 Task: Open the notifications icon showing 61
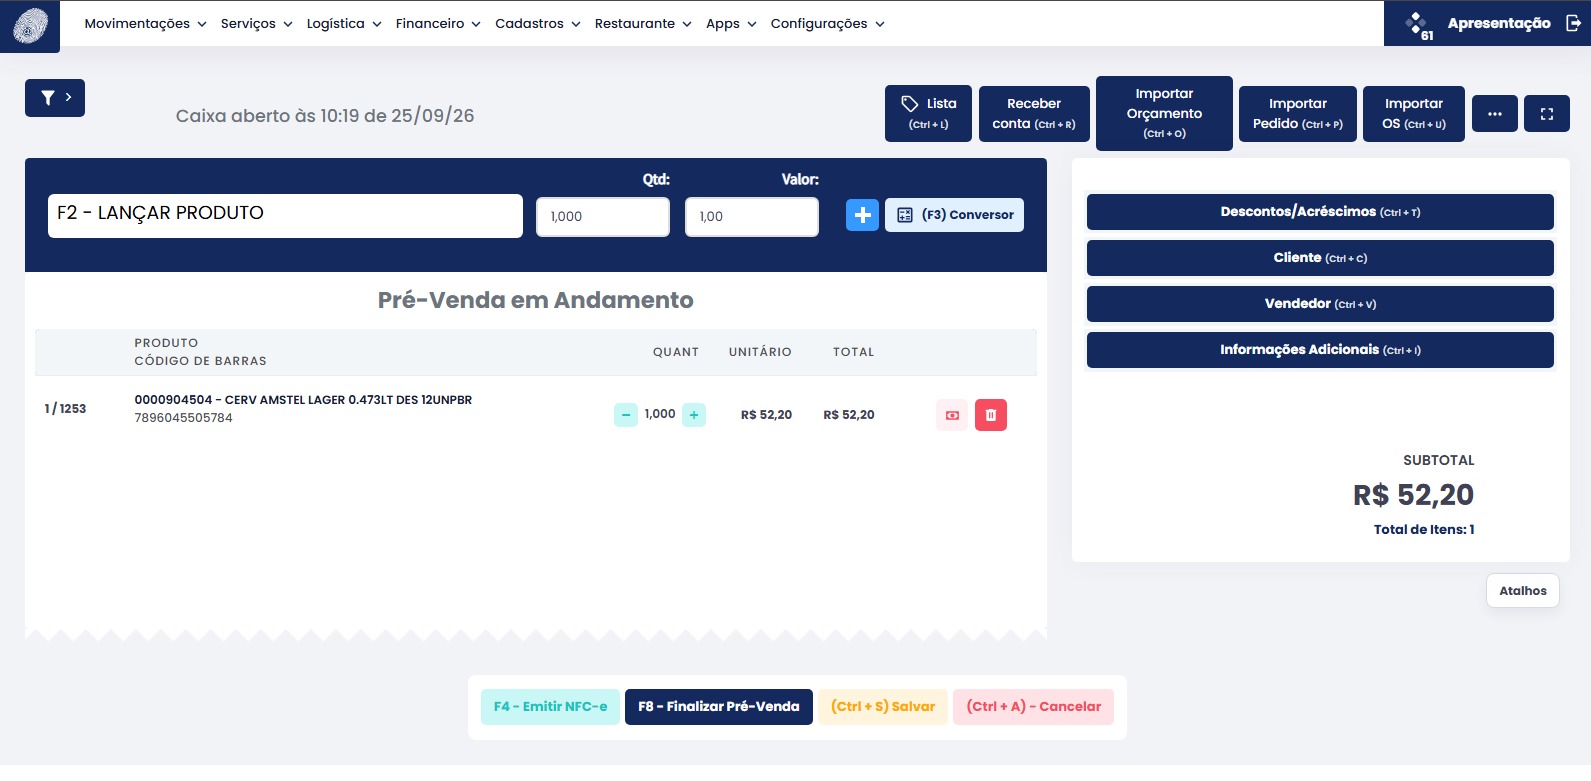[x=1418, y=25]
